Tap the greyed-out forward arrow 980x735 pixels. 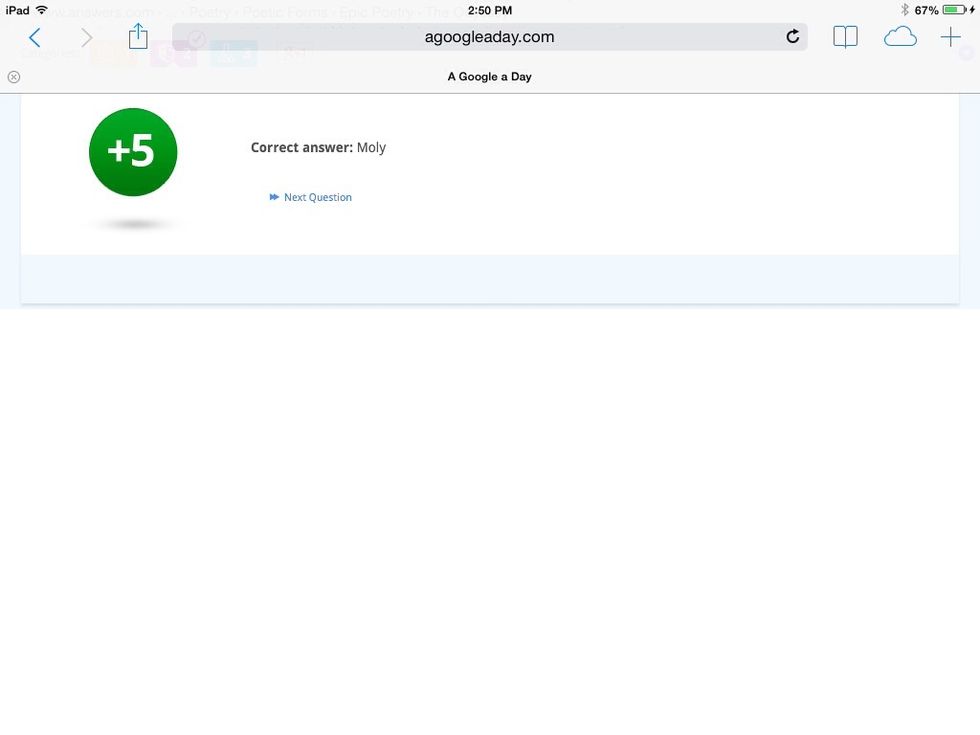point(86,38)
